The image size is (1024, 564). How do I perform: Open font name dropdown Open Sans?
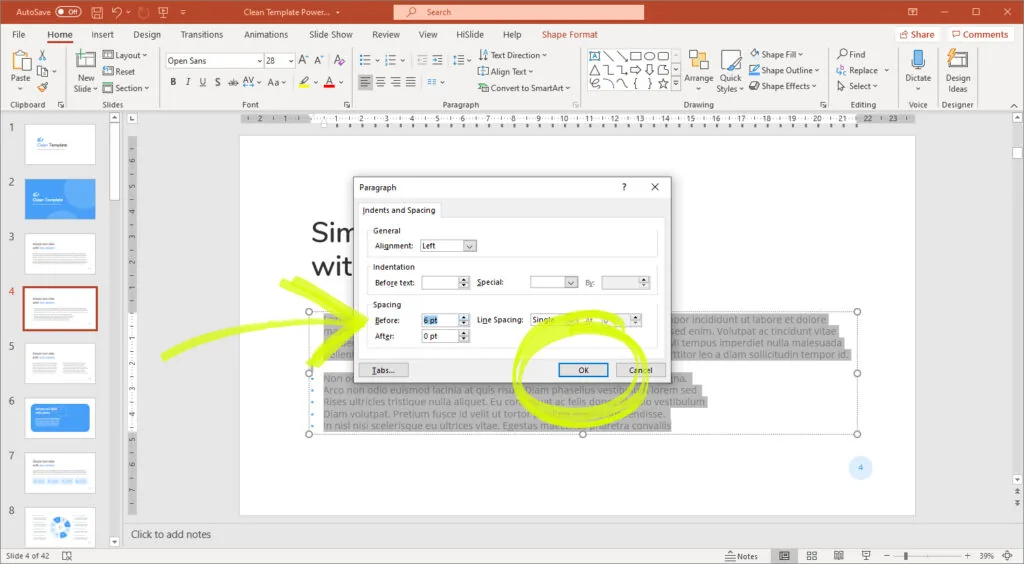point(259,61)
